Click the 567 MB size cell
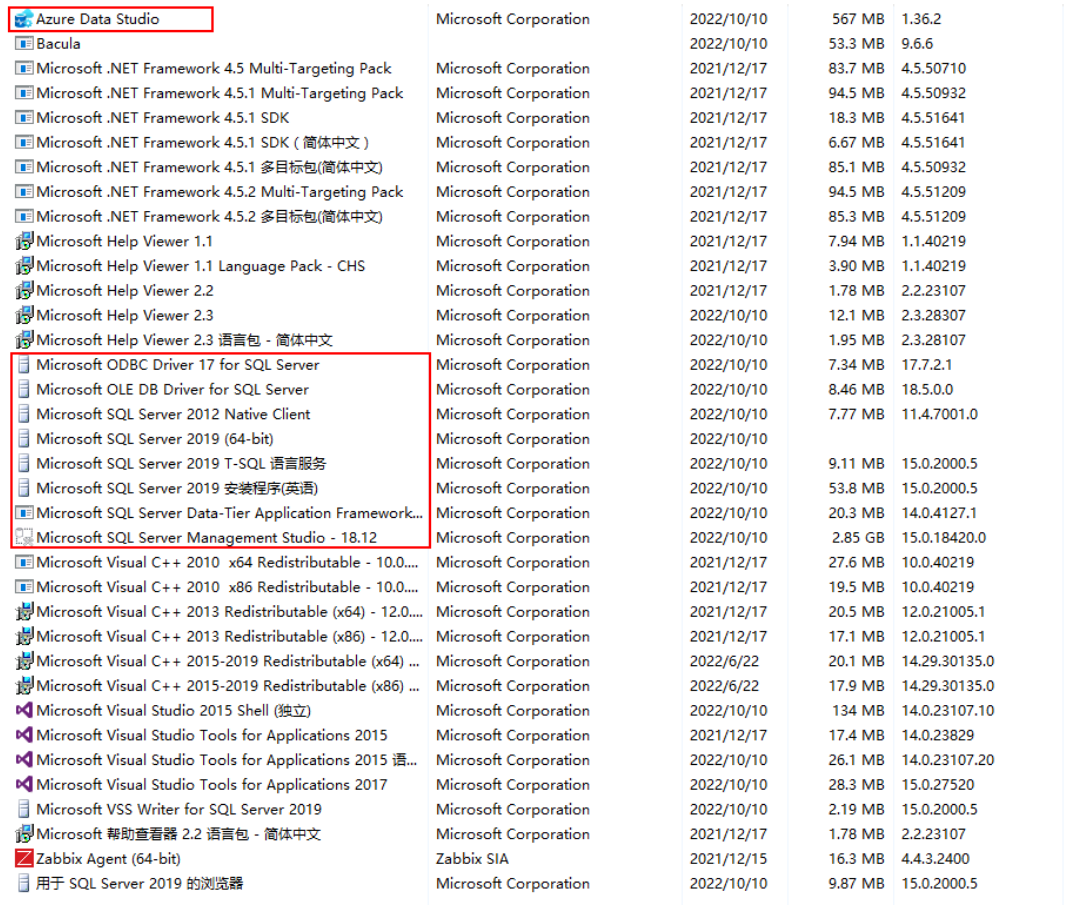The image size is (1073, 905). (x=858, y=19)
